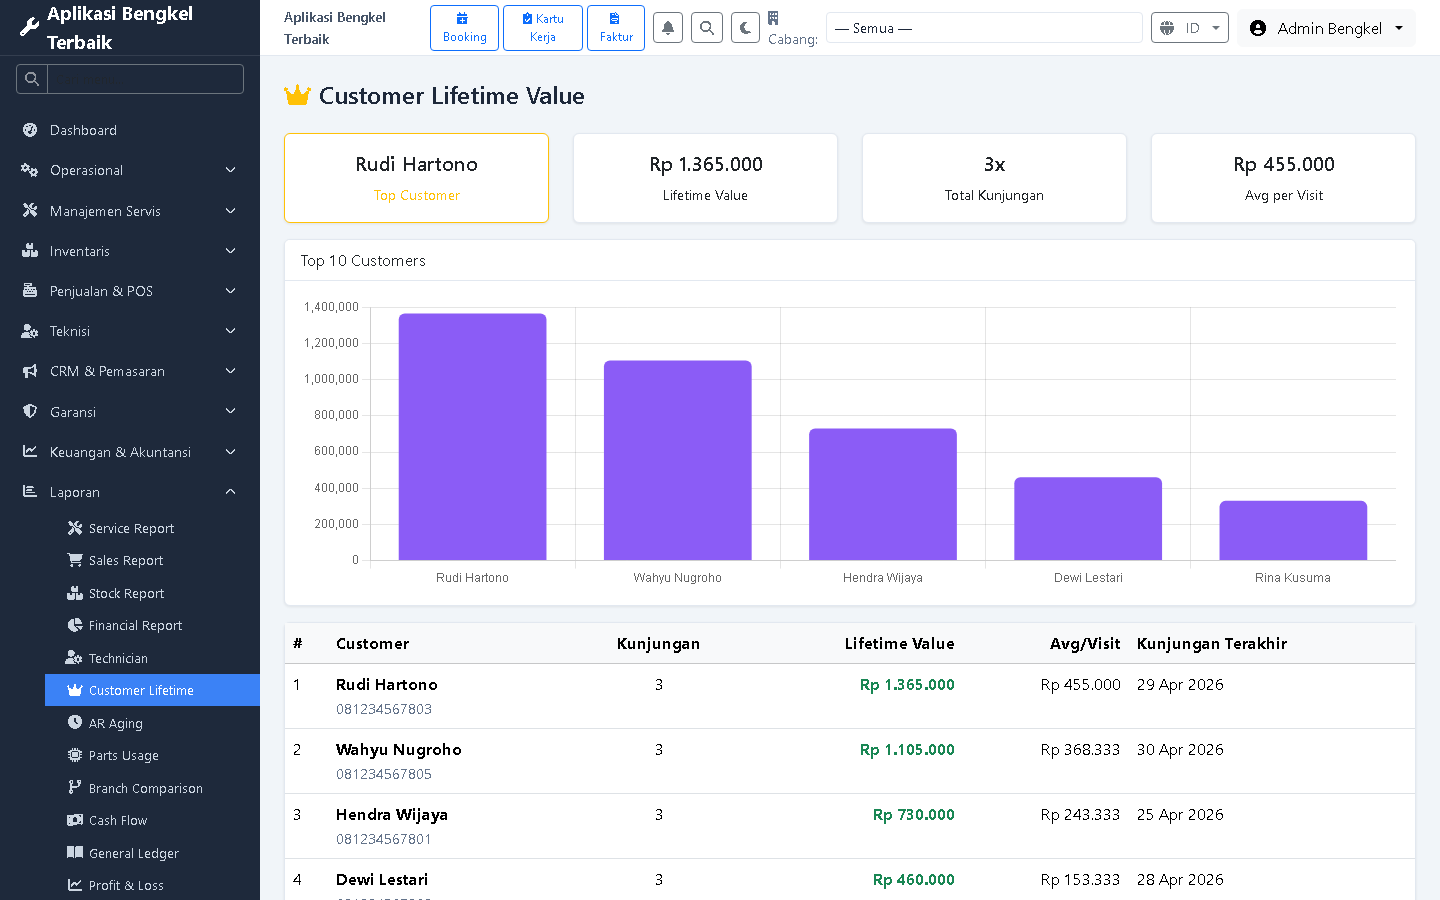
Task: Expand the CRM & Pemasaran chevron
Action: click(x=231, y=371)
